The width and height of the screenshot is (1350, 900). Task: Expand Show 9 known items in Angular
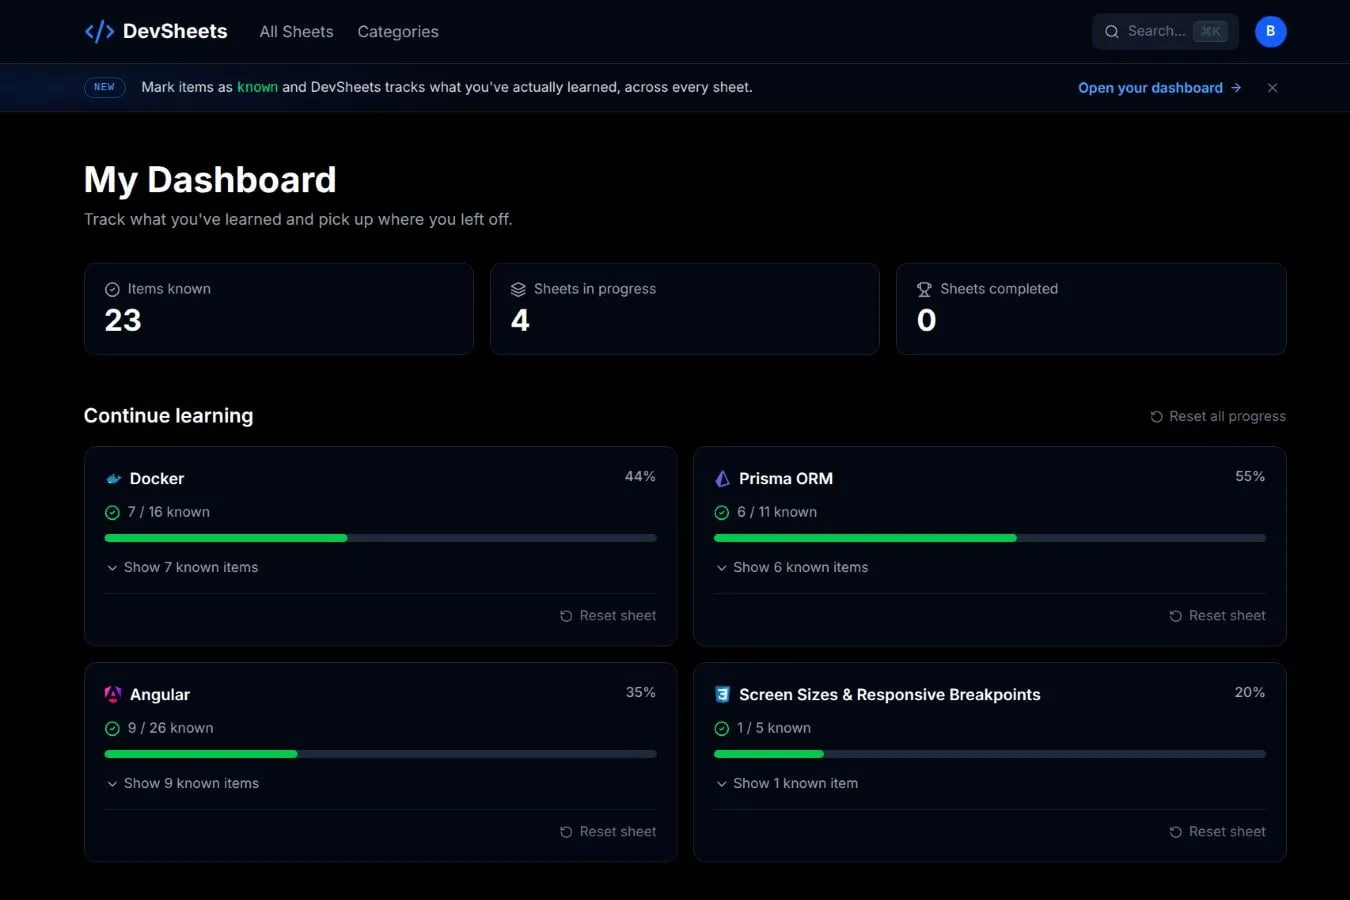click(x=182, y=783)
